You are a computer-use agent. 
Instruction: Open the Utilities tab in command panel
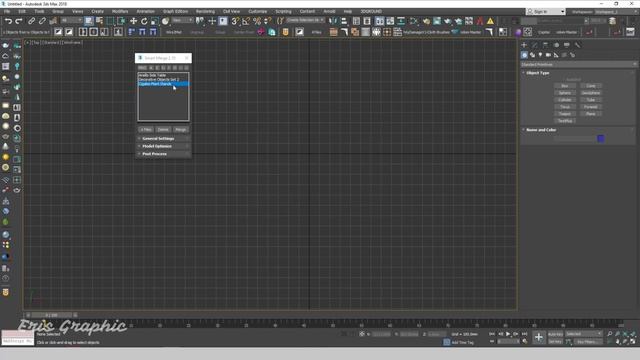click(577, 45)
